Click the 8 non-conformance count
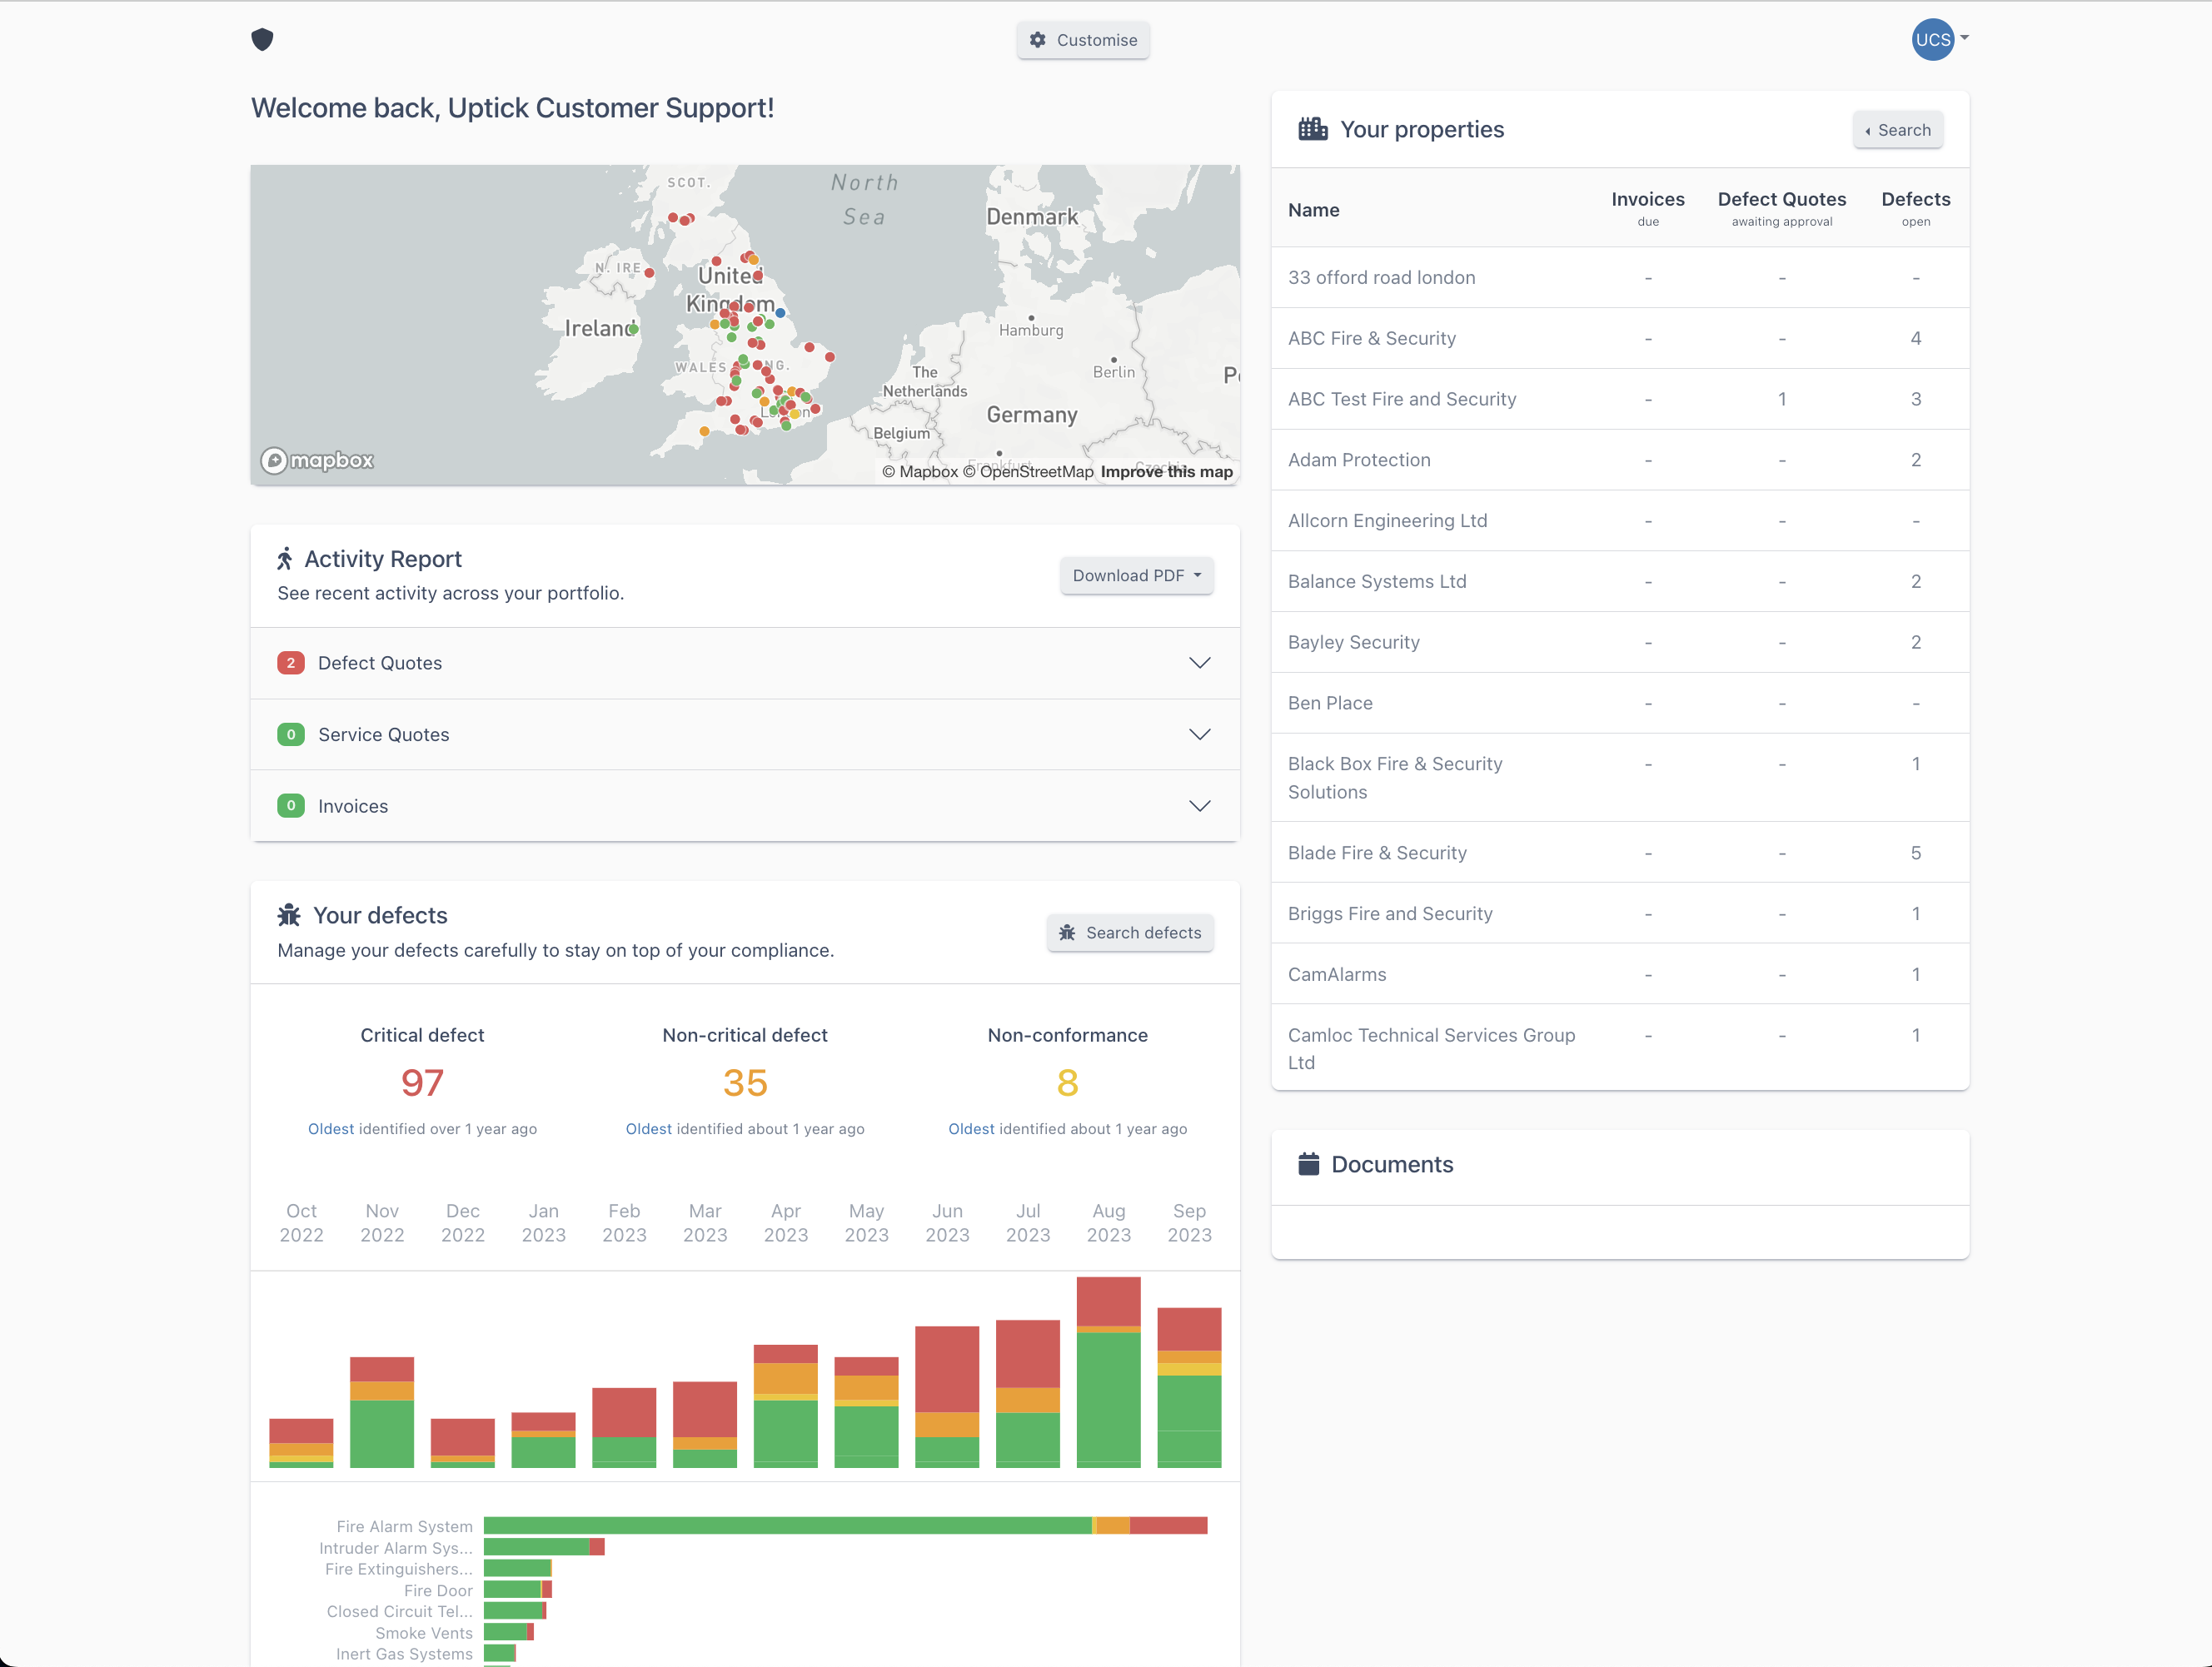The image size is (2212, 1667). coord(1067,1083)
